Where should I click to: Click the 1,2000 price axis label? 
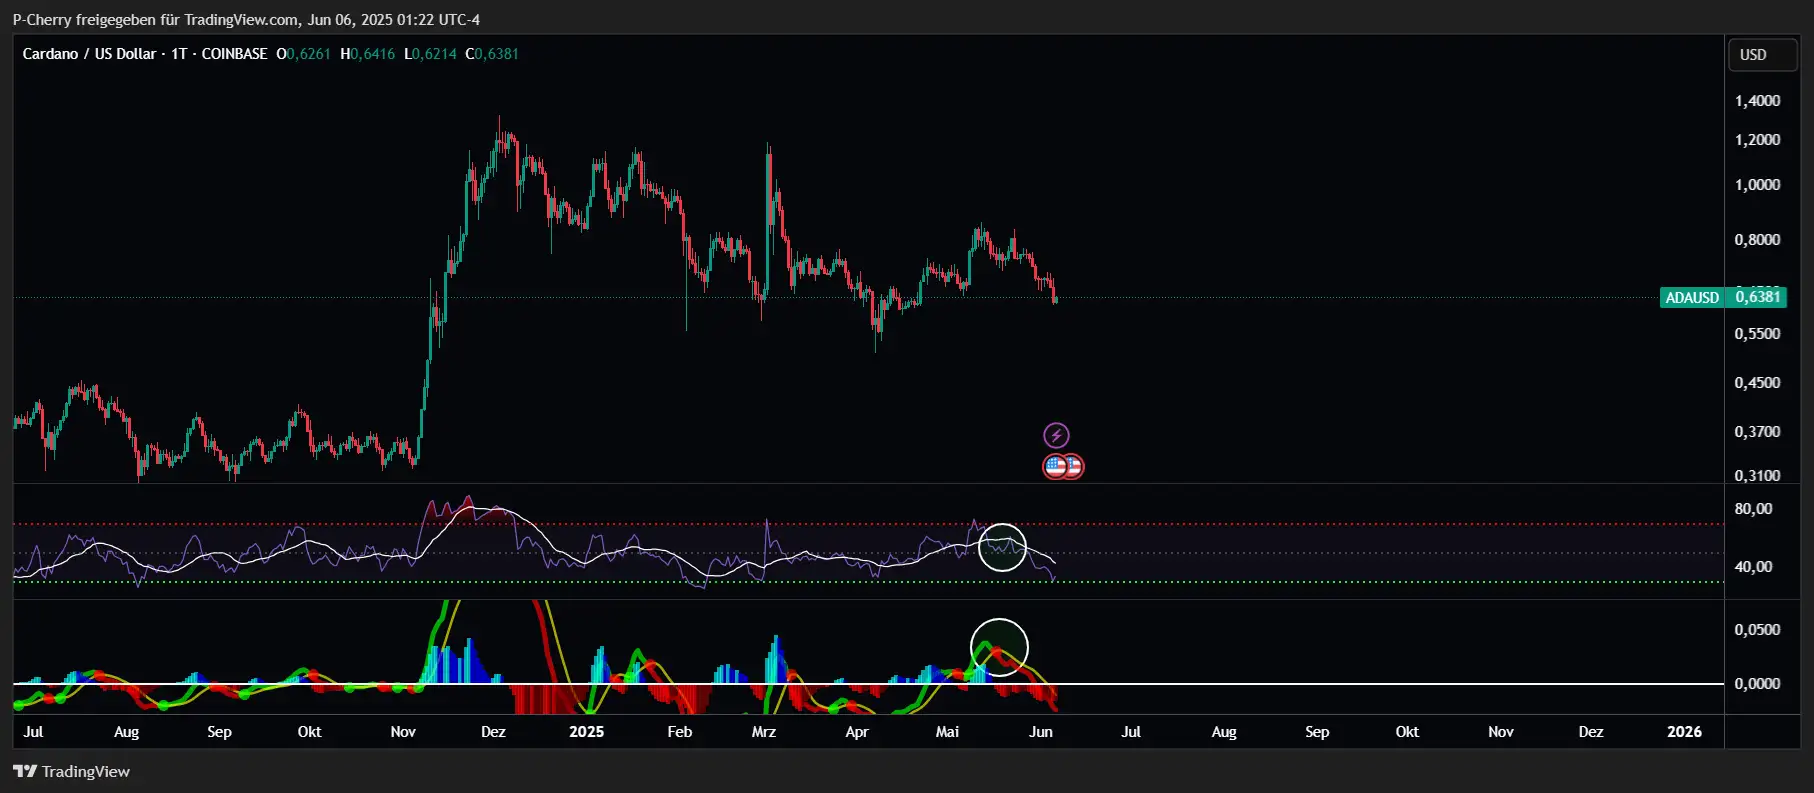[x=1757, y=140]
